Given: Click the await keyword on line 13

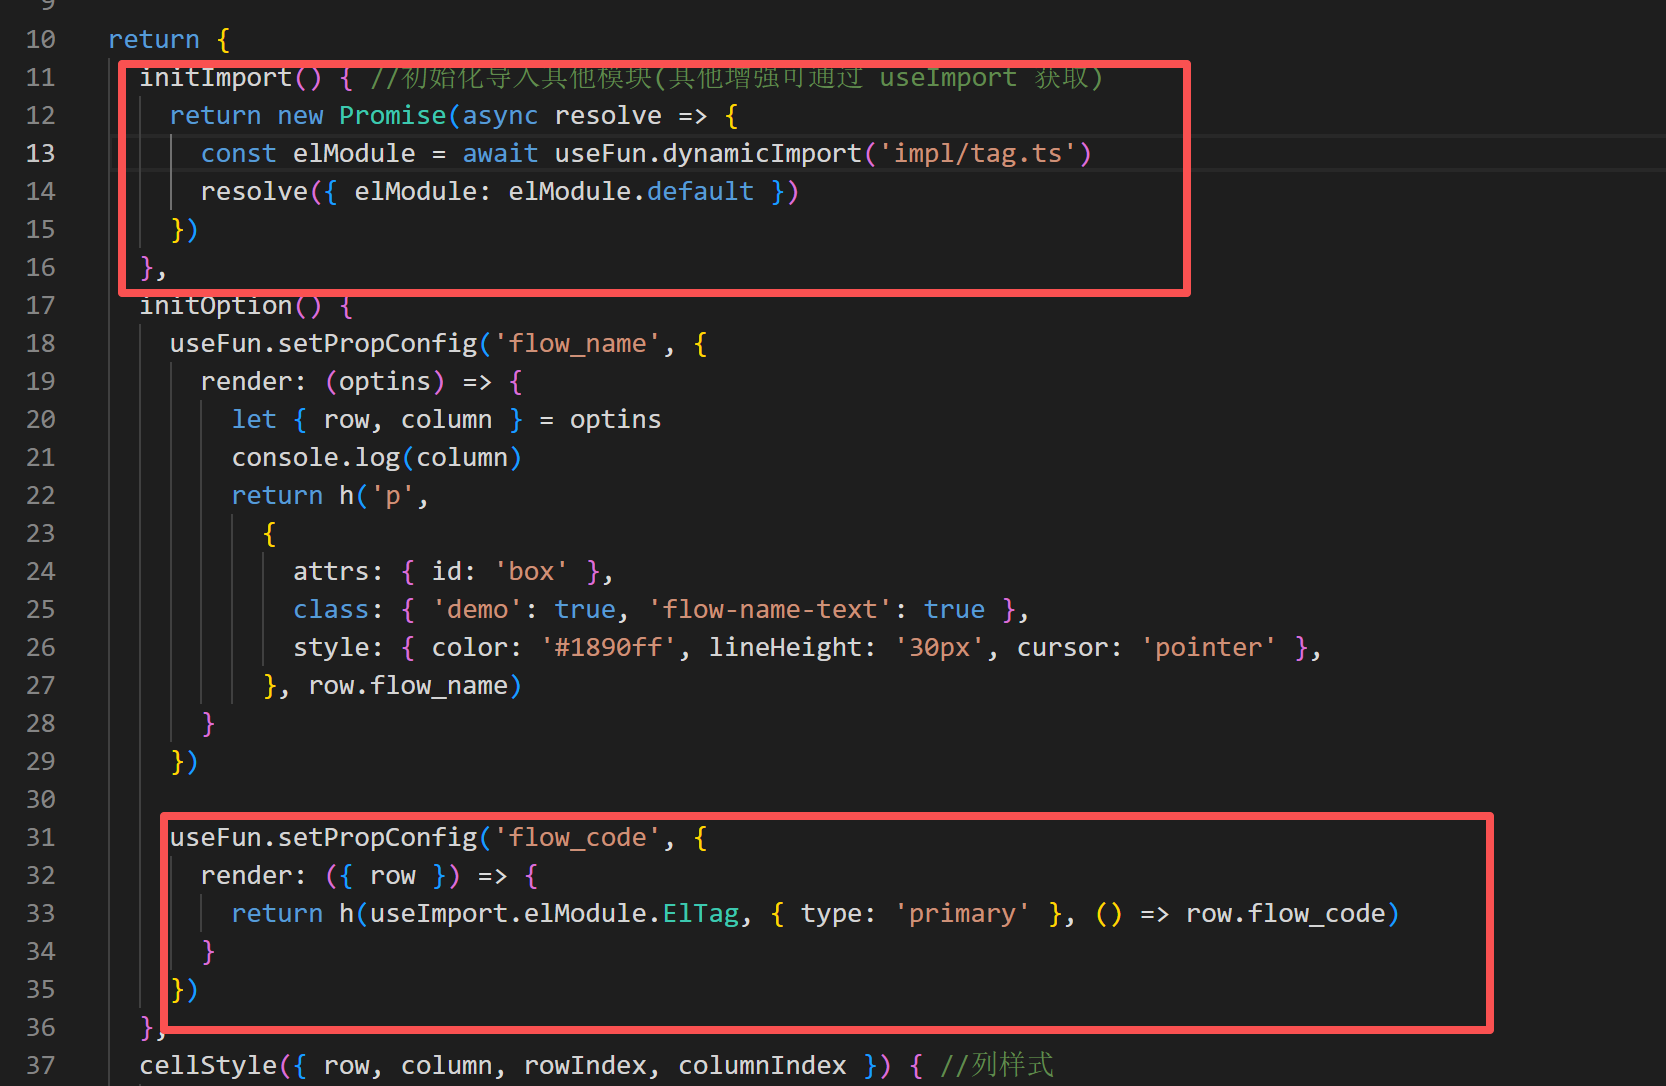Looking at the screenshot, I should coord(500,154).
